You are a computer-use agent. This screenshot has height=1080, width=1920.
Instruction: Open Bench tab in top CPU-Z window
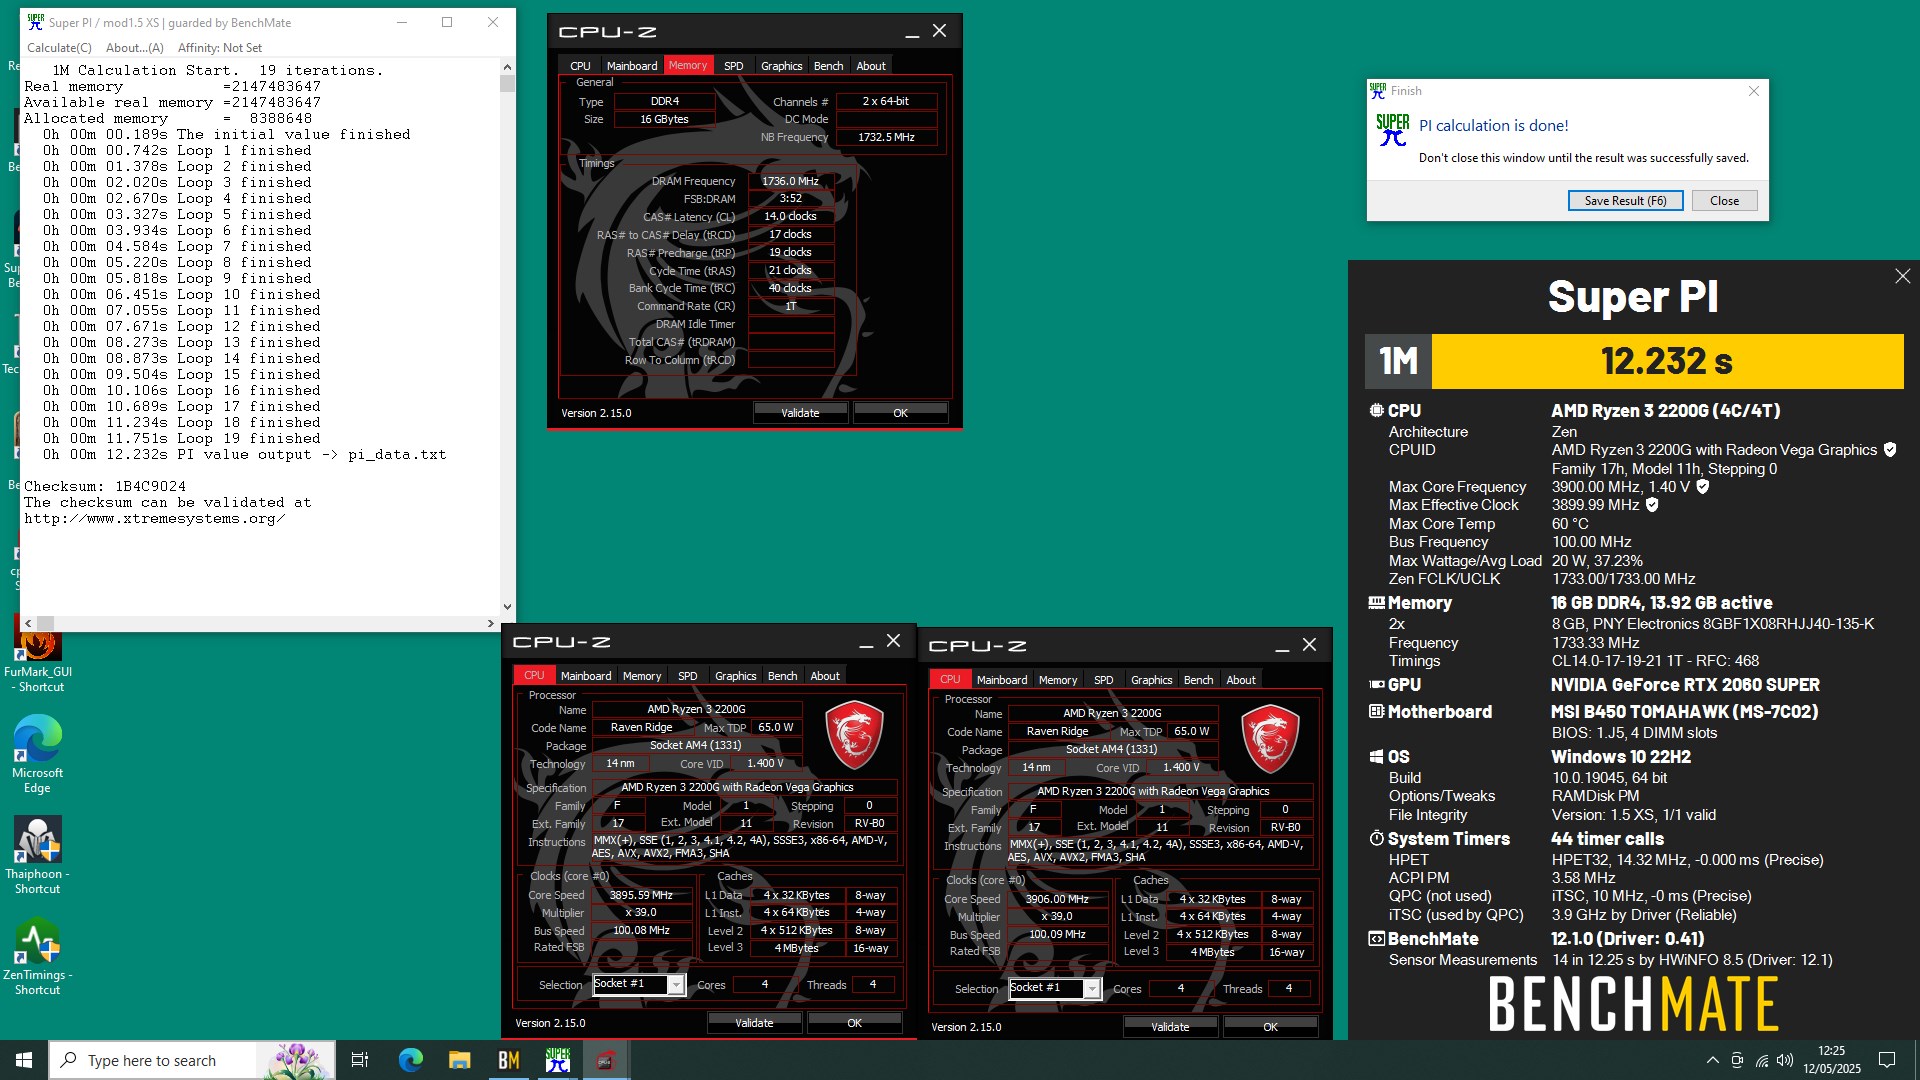pos(828,66)
